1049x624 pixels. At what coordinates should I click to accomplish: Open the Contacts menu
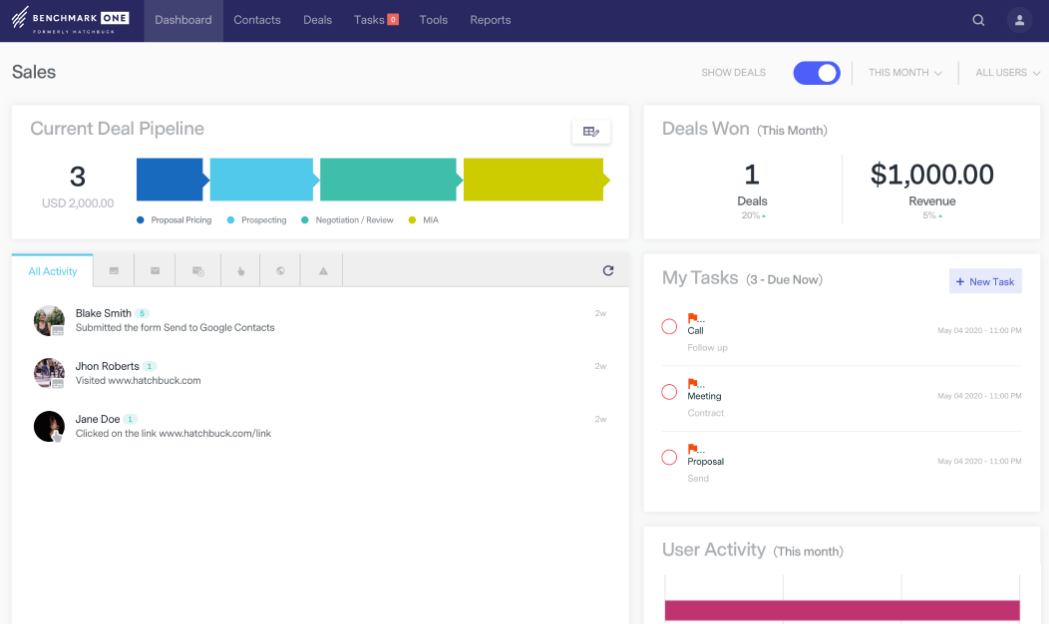[x=257, y=20]
